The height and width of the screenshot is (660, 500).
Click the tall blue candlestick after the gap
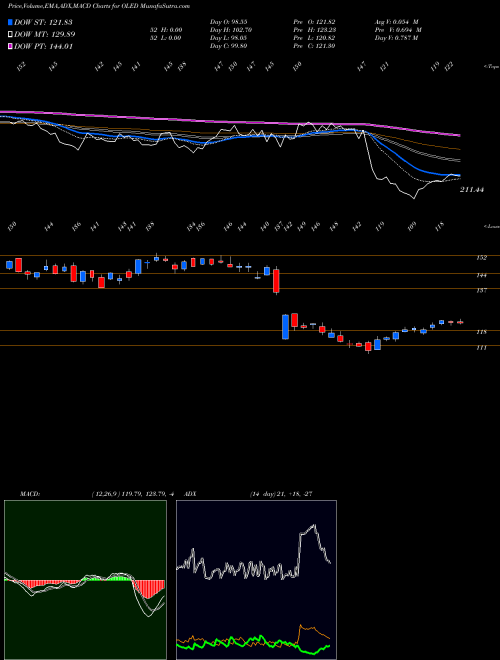click(x=285, y=327)
